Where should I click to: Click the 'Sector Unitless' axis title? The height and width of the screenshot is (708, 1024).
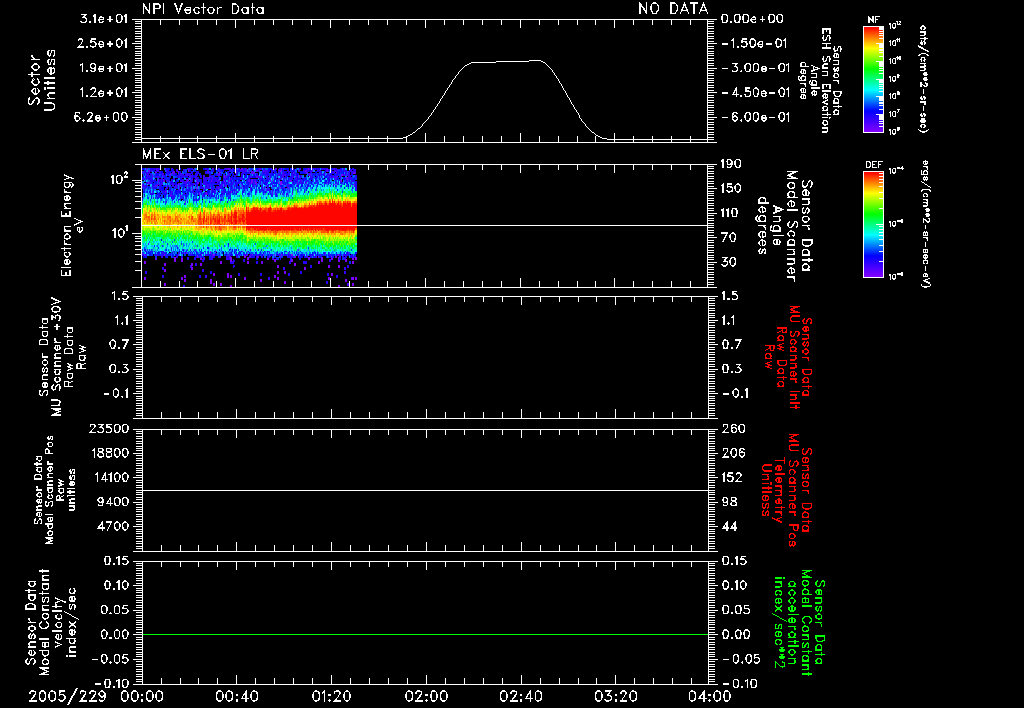[42, 80]
